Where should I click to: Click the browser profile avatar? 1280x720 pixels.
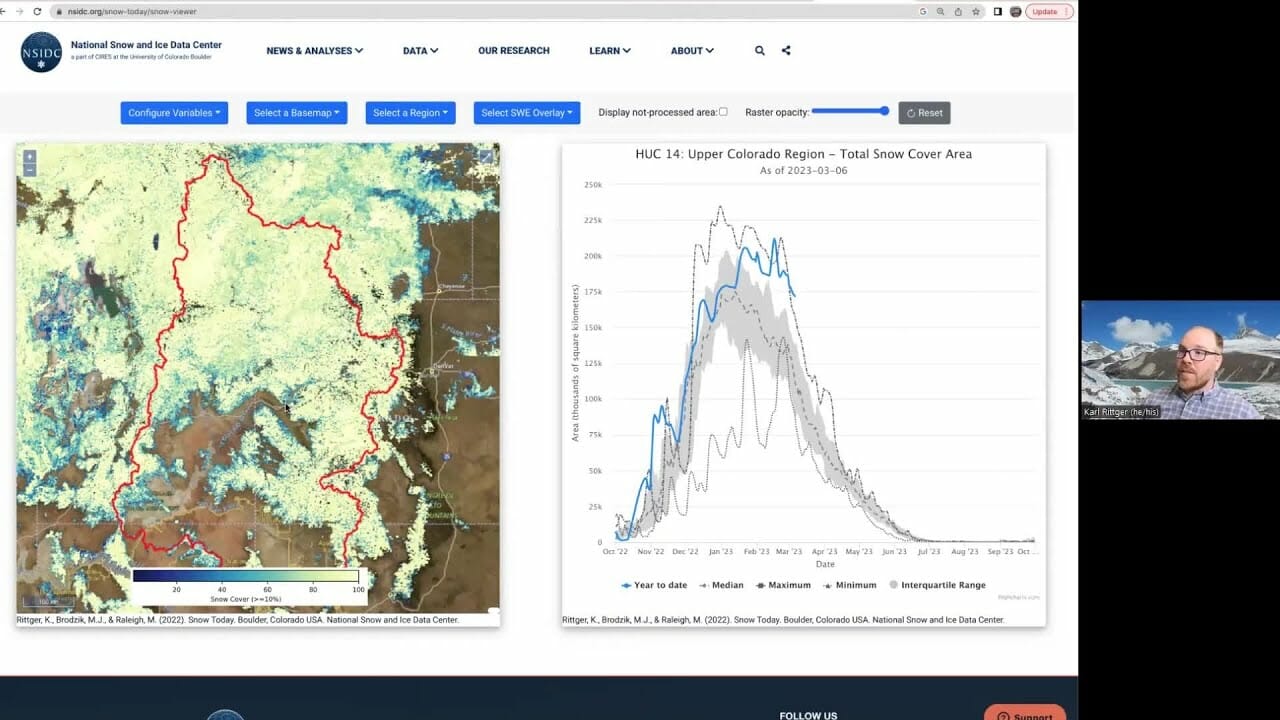pyautogui.click(x=1015, y=11)
